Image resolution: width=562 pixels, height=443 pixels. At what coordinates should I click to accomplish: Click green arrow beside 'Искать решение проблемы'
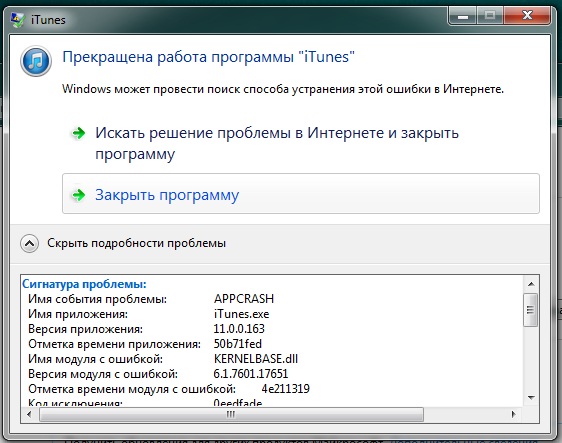[78, 133]
